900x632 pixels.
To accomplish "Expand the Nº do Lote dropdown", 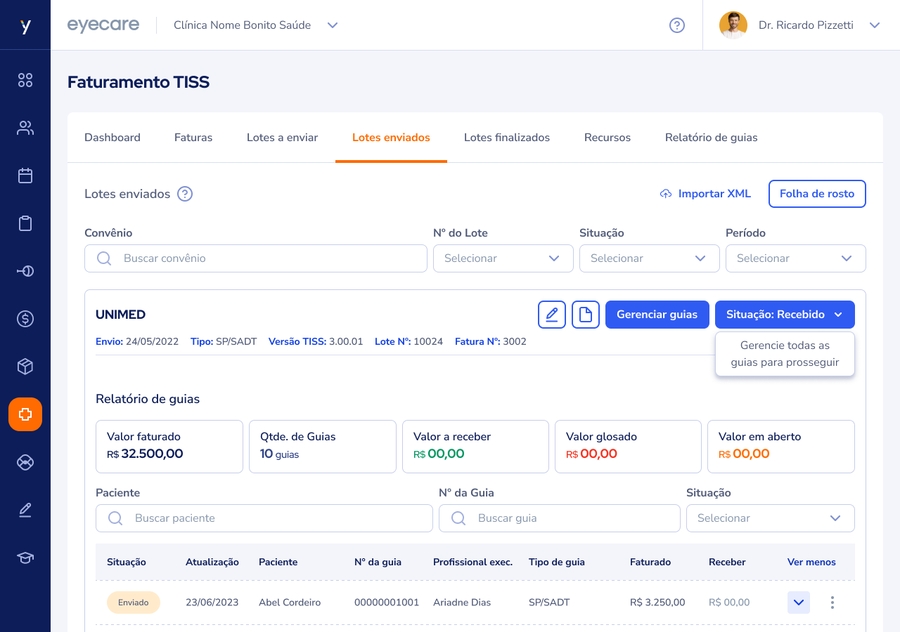I will click(503, 258).
